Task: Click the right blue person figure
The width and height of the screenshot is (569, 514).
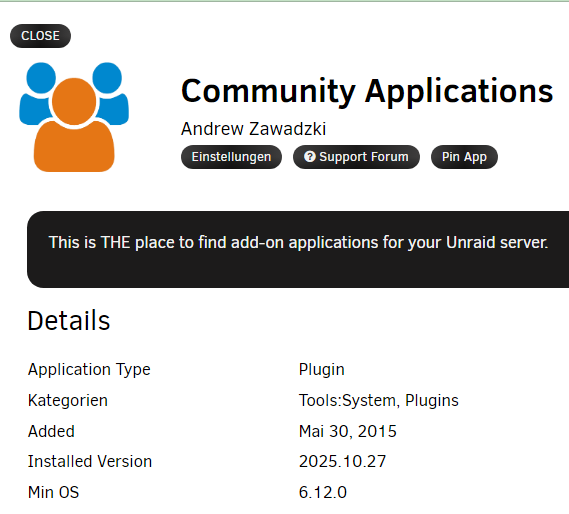Action: (x=111, y=93)
